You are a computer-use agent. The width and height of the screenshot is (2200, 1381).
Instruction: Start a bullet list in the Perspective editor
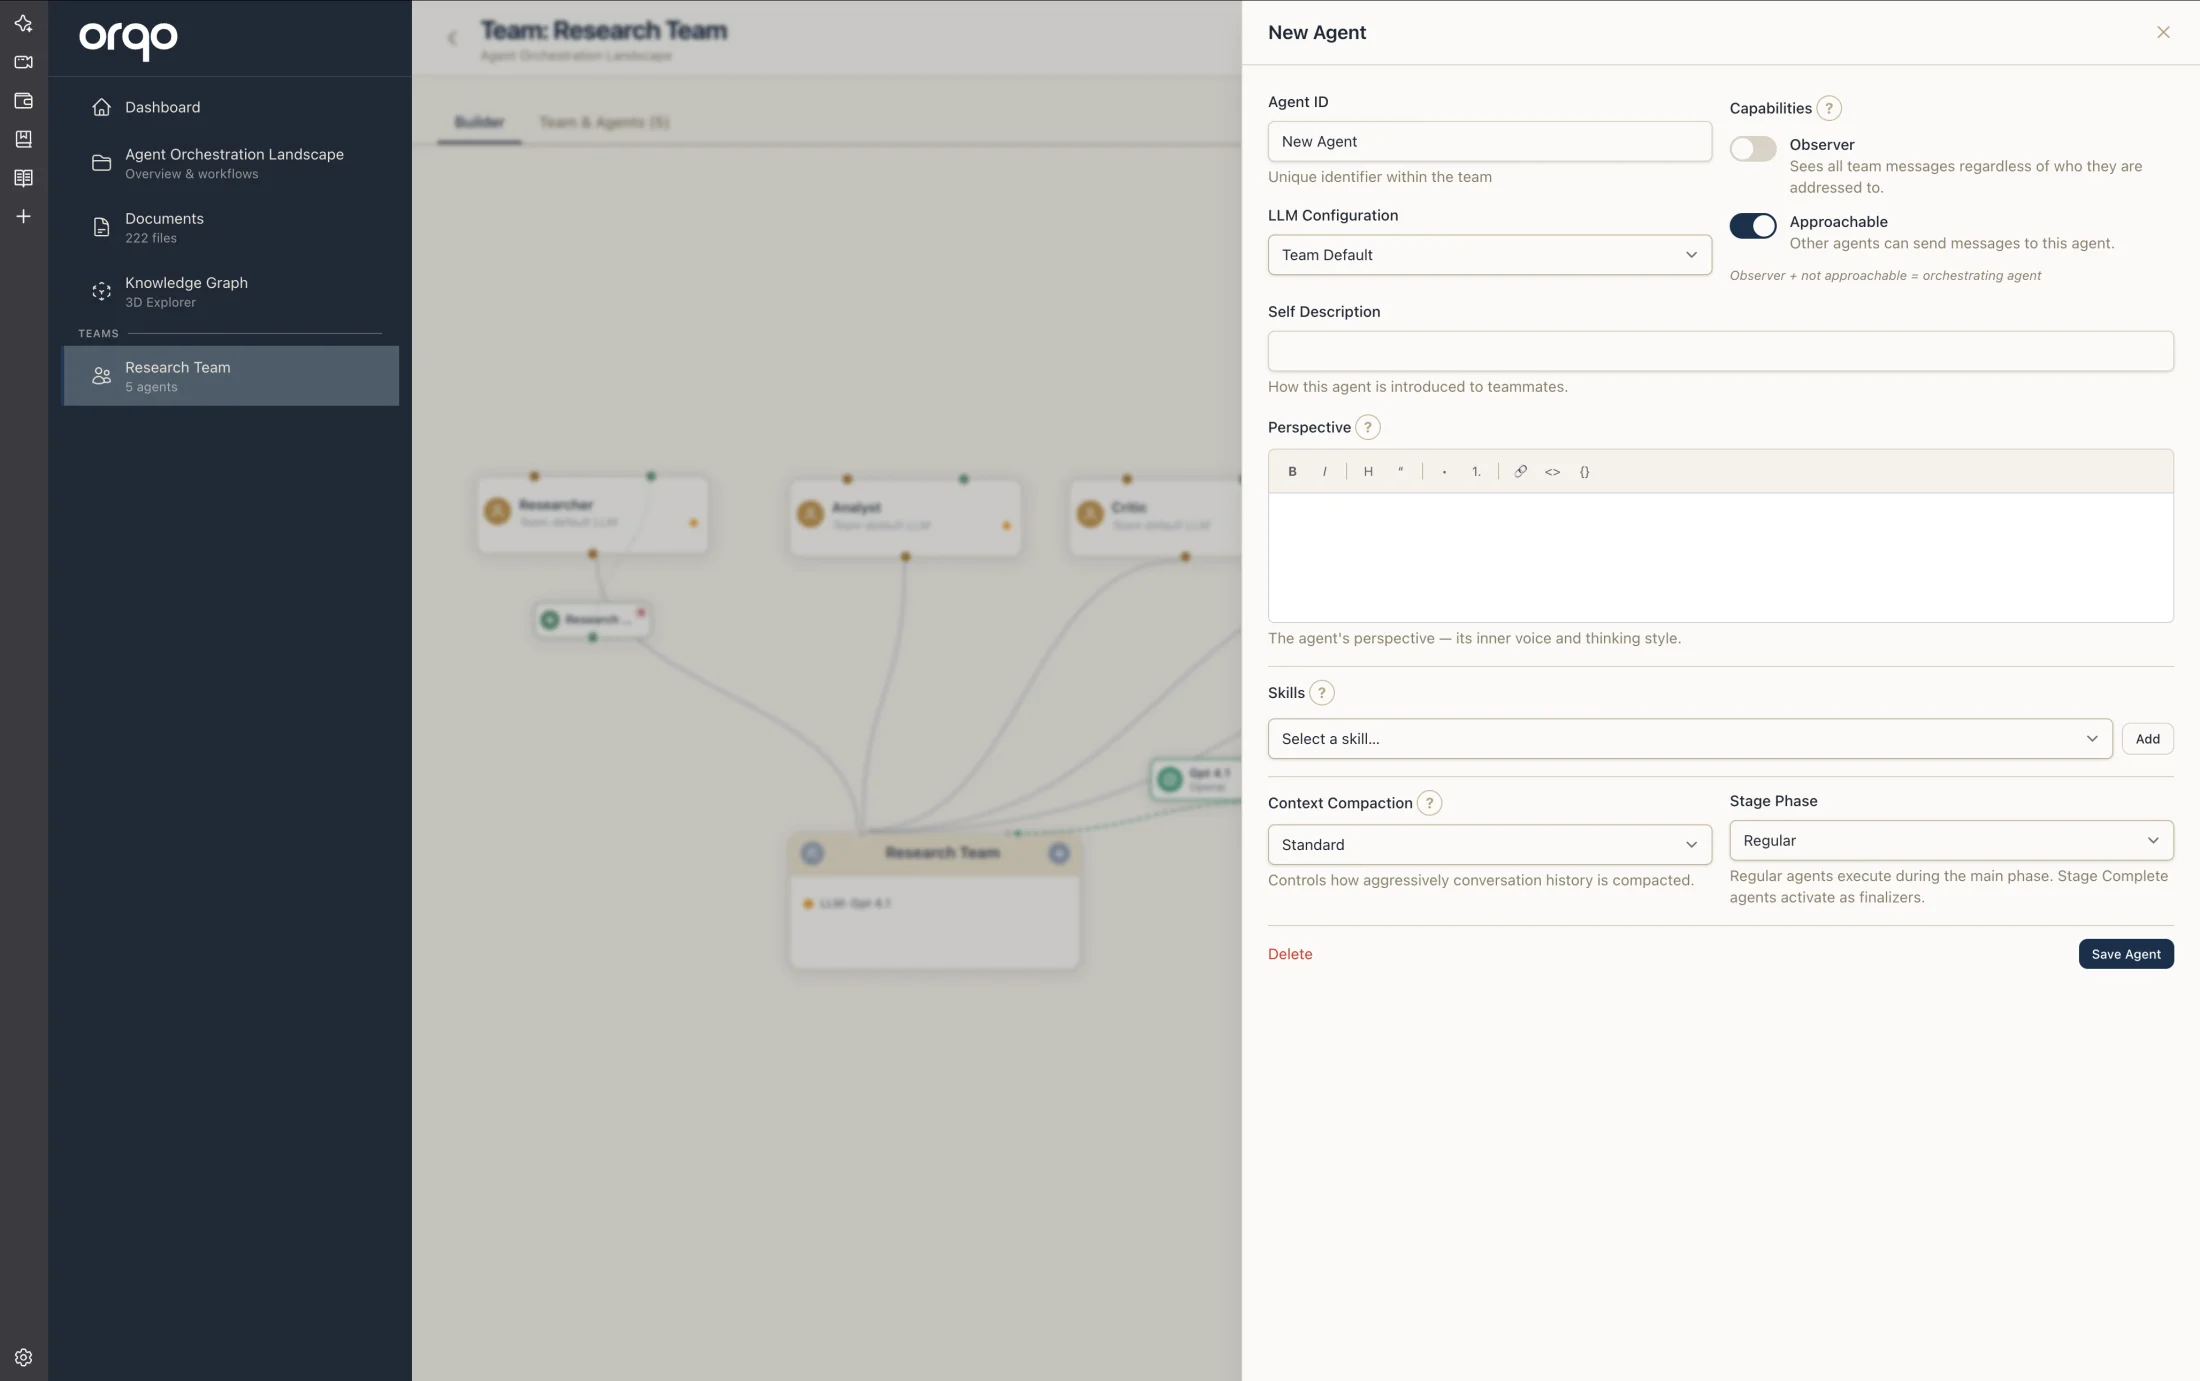(x=1444, y=471)
